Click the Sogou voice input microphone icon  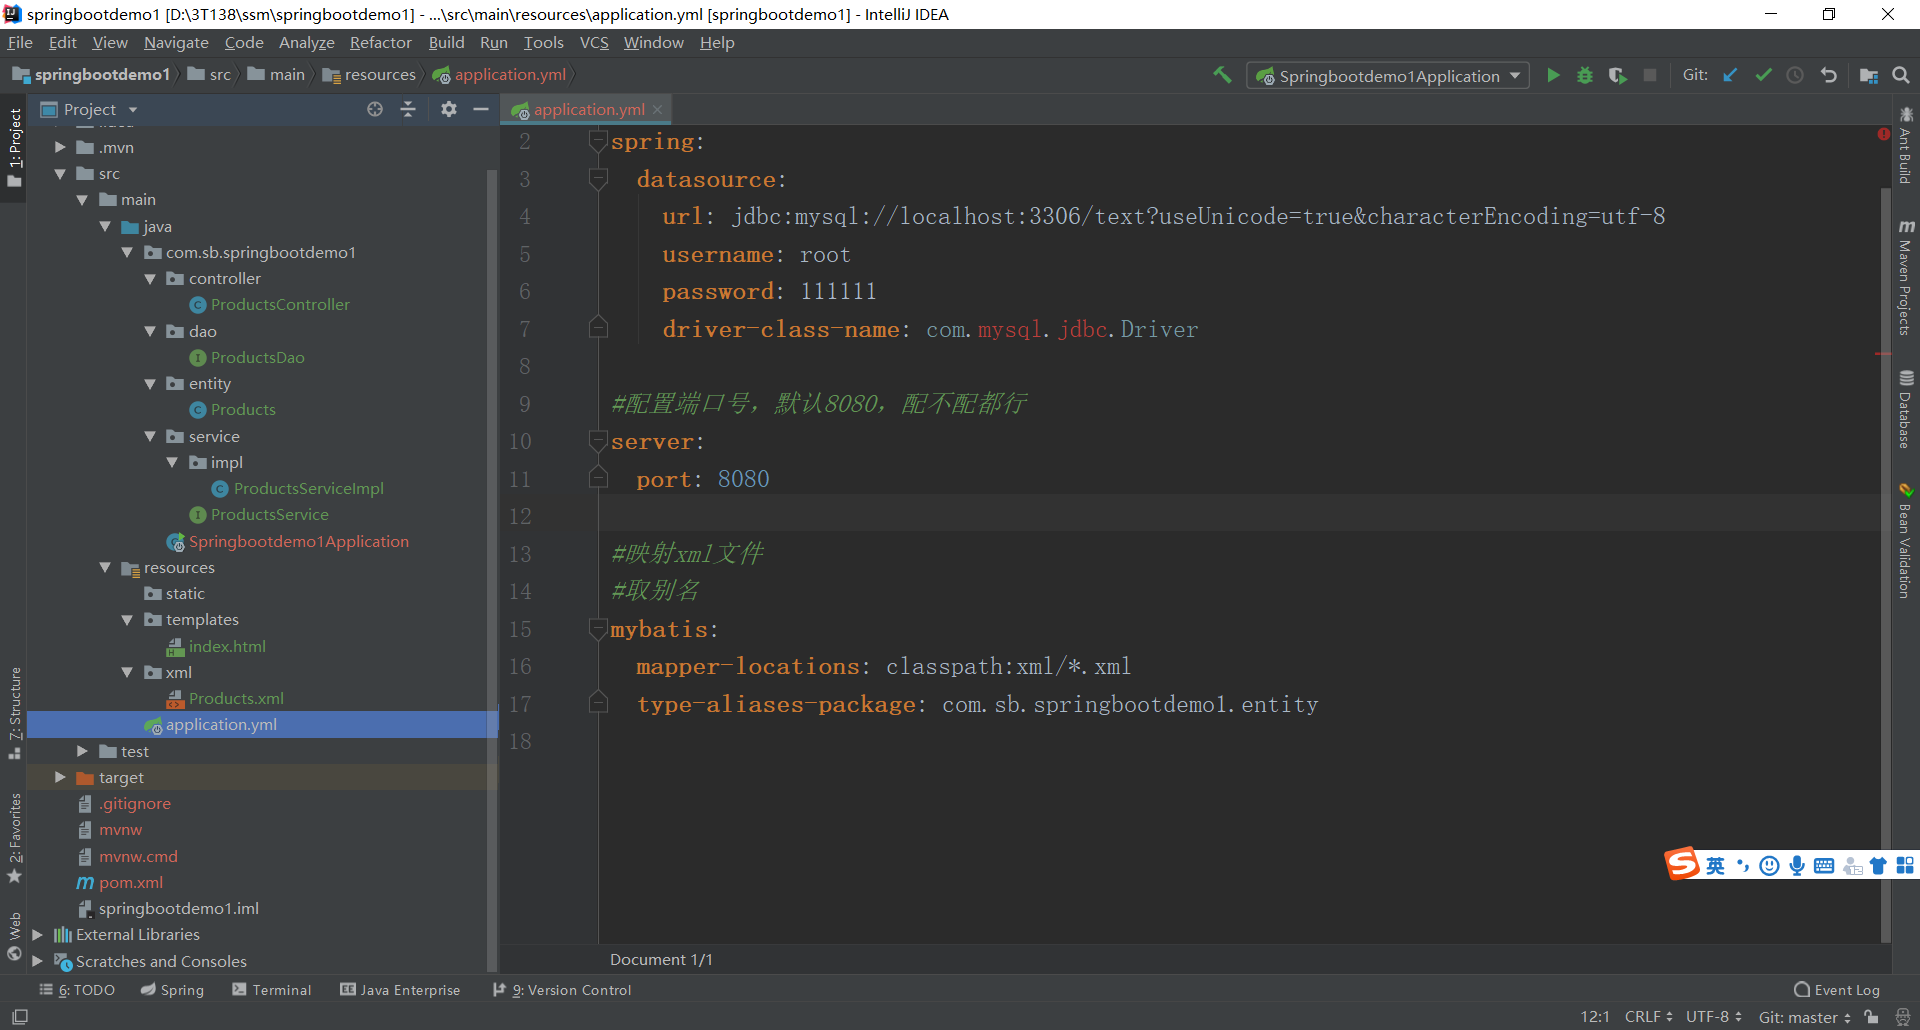(1797, 866)
